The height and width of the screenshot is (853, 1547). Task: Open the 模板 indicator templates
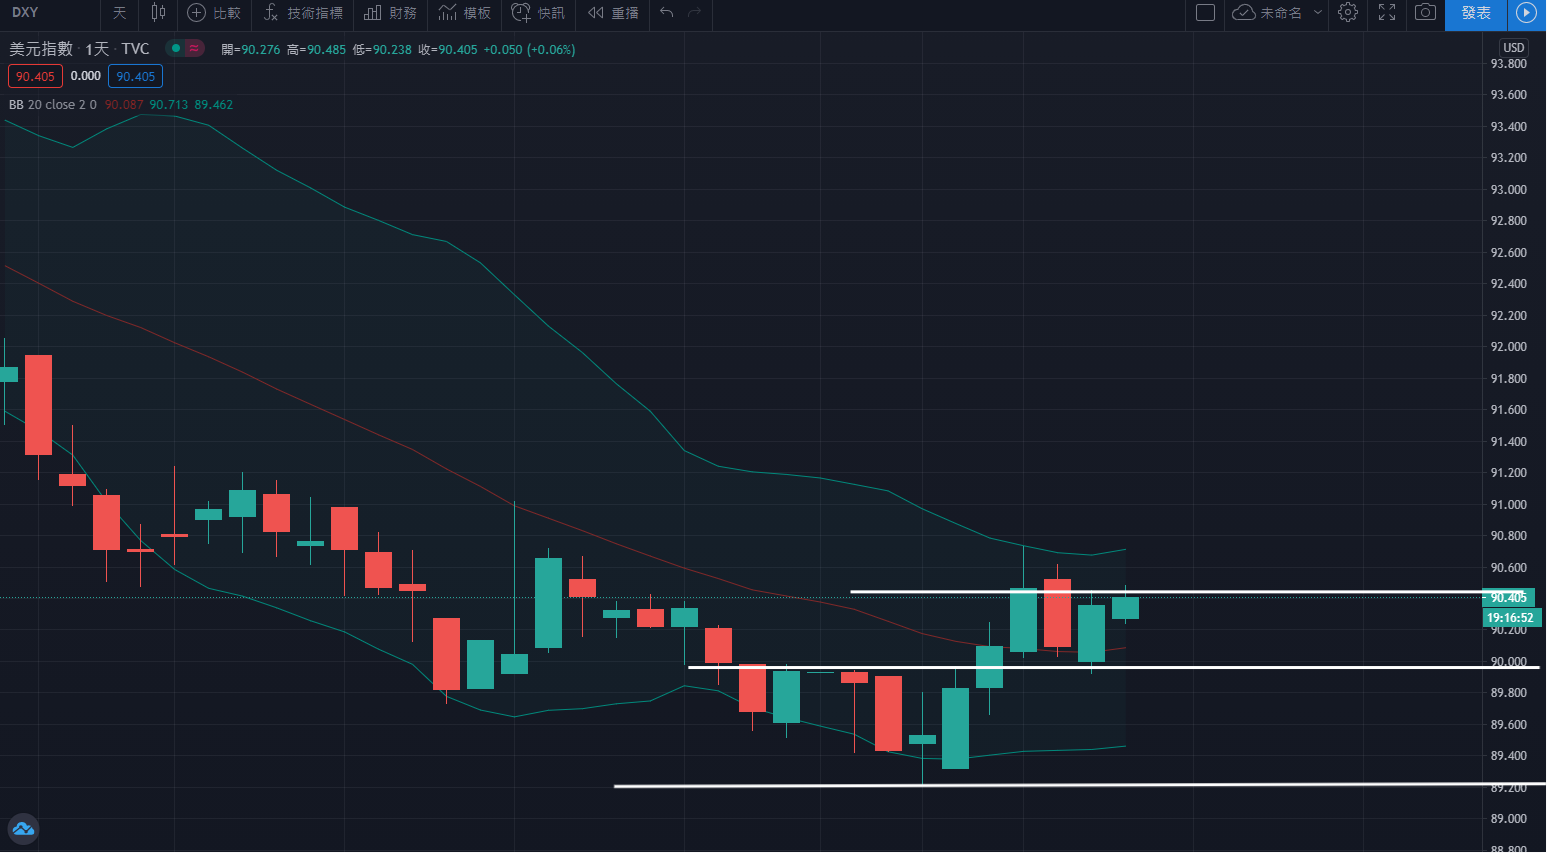point(465,13)
